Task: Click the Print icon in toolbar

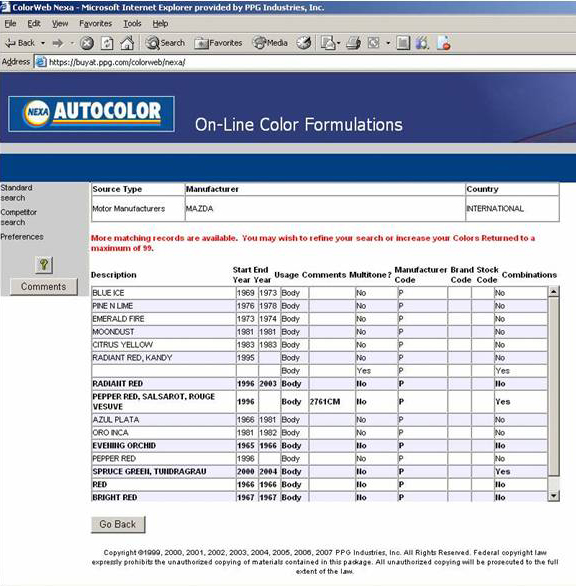Action: (353, 43)
